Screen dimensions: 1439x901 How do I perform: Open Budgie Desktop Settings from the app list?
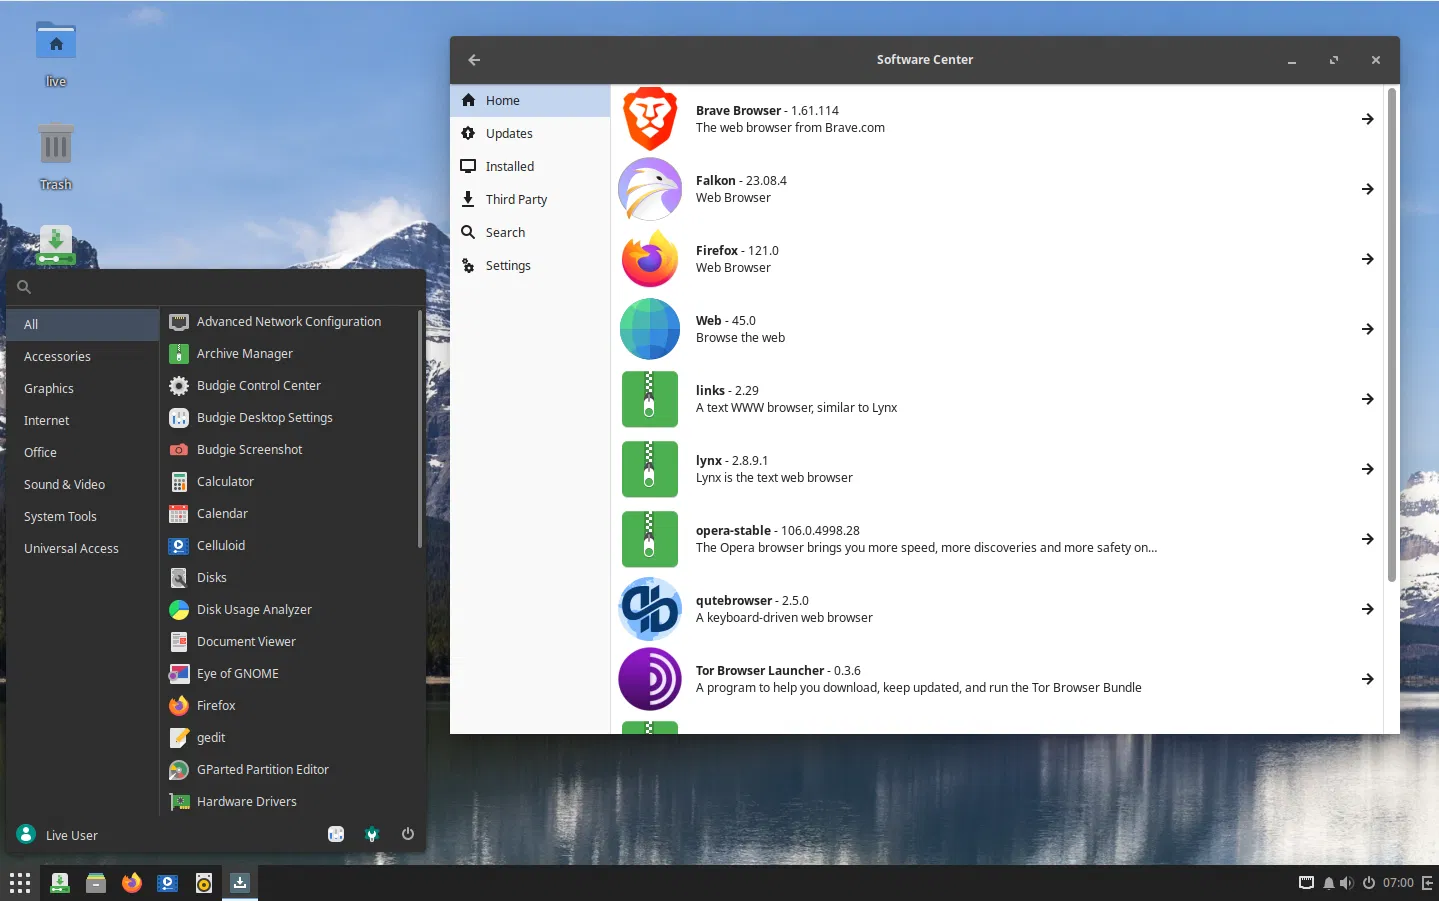(x=289, y=417)
